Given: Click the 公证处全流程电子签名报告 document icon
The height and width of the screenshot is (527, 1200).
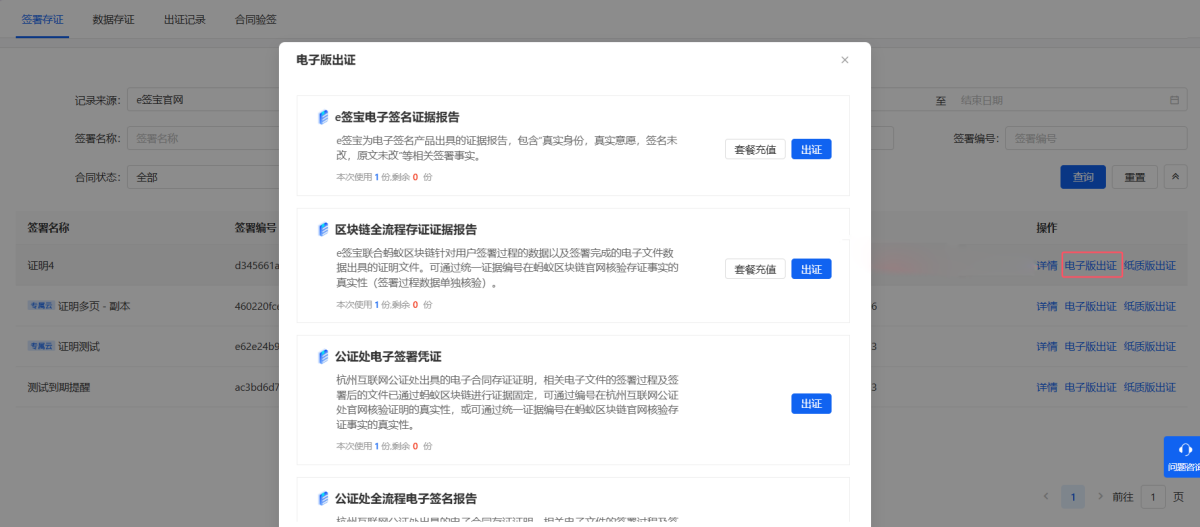Looking at the screenshot, I should [323, 498].
